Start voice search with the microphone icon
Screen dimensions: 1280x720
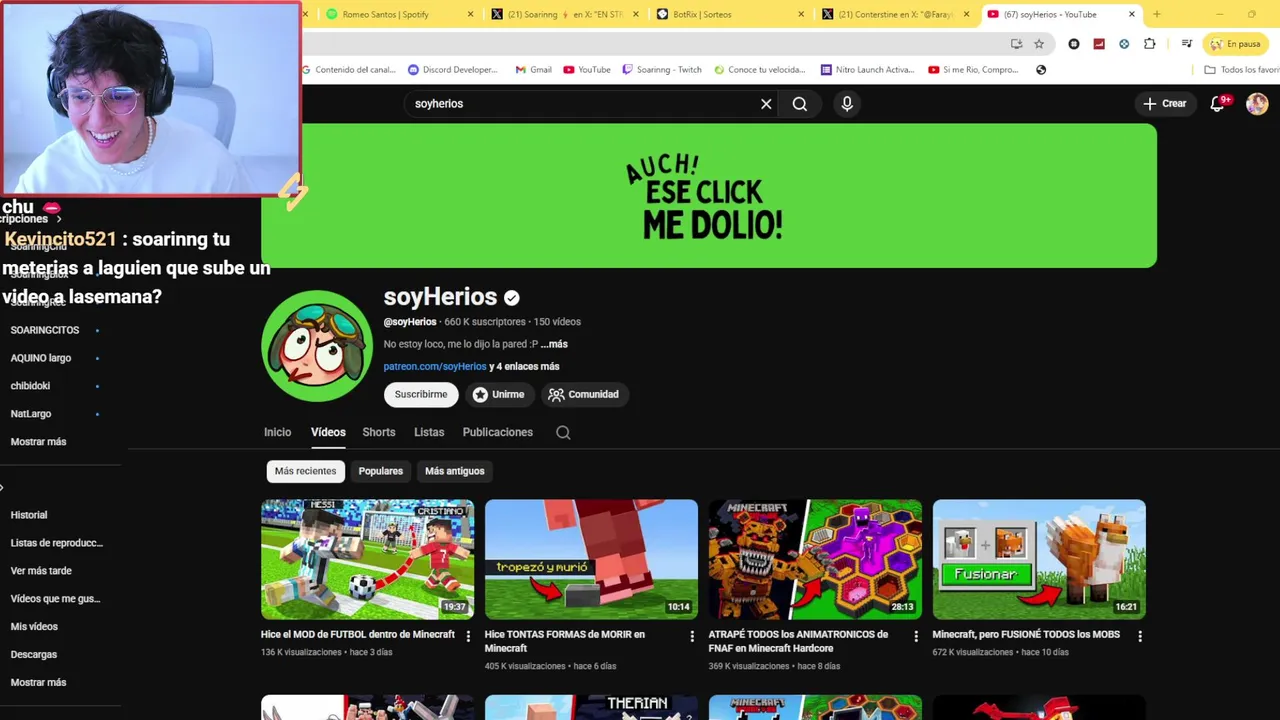pos(847,104)
